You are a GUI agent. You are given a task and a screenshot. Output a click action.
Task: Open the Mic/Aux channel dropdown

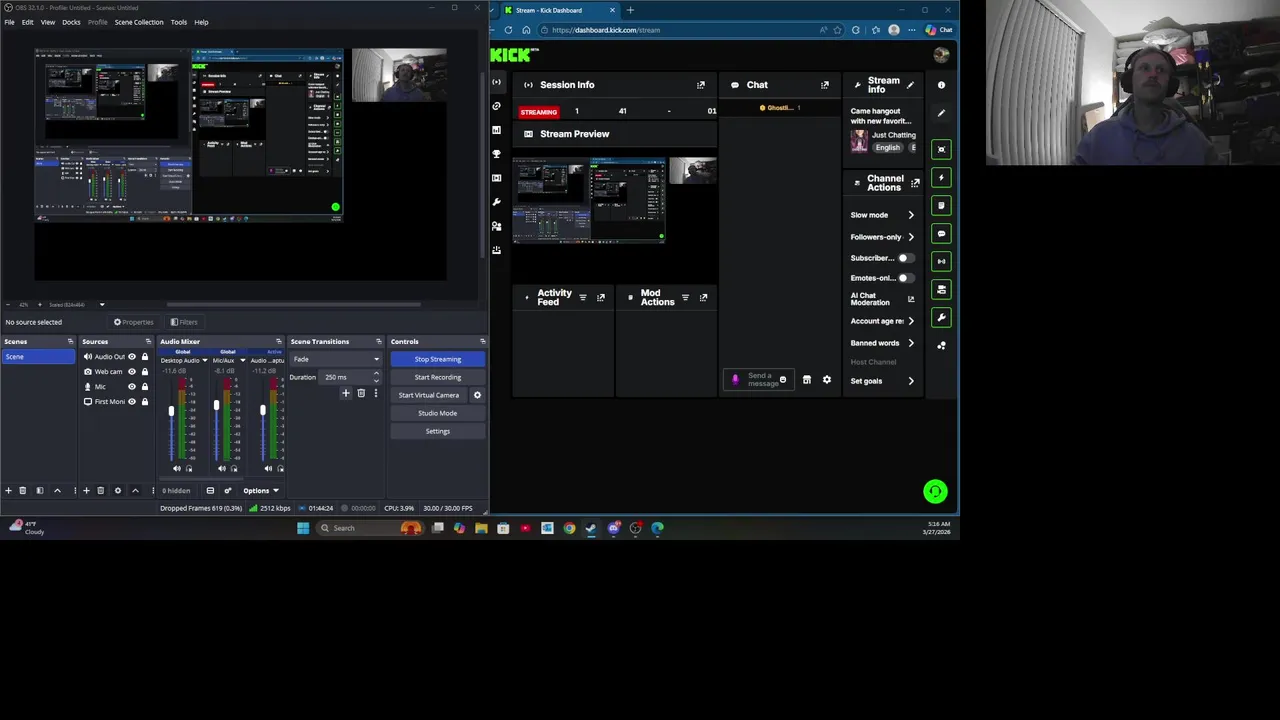pyautogui.click(x=242, y=360)
